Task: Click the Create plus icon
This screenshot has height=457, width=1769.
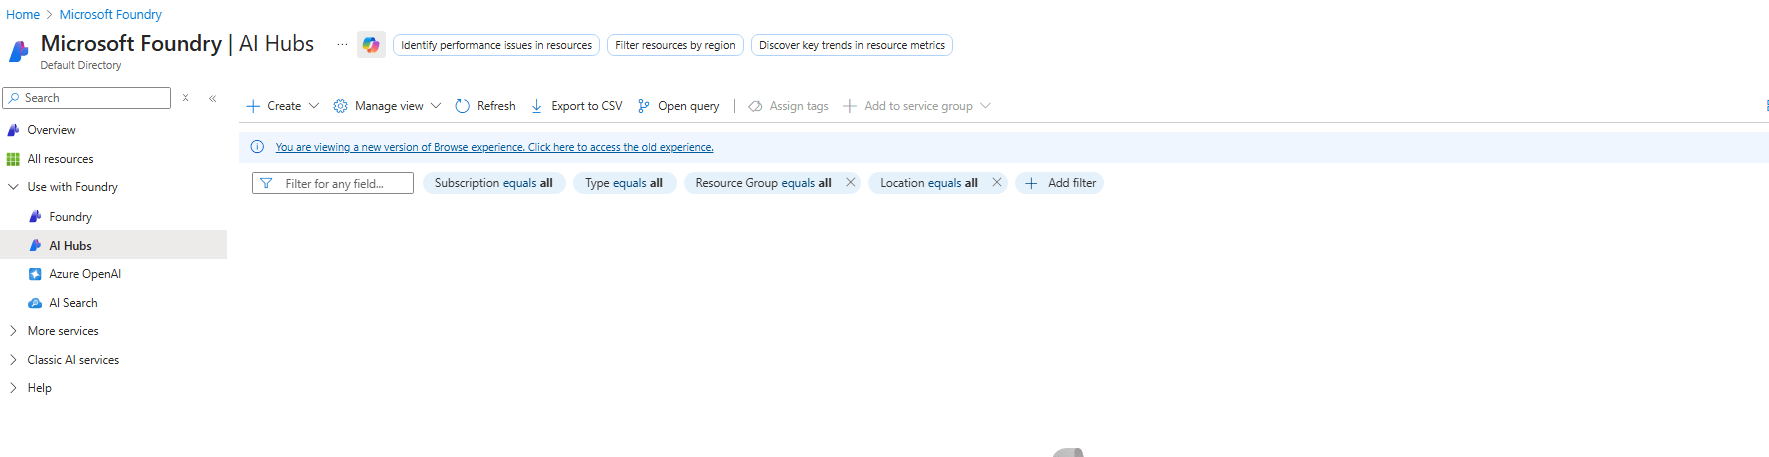Action: 253,106
